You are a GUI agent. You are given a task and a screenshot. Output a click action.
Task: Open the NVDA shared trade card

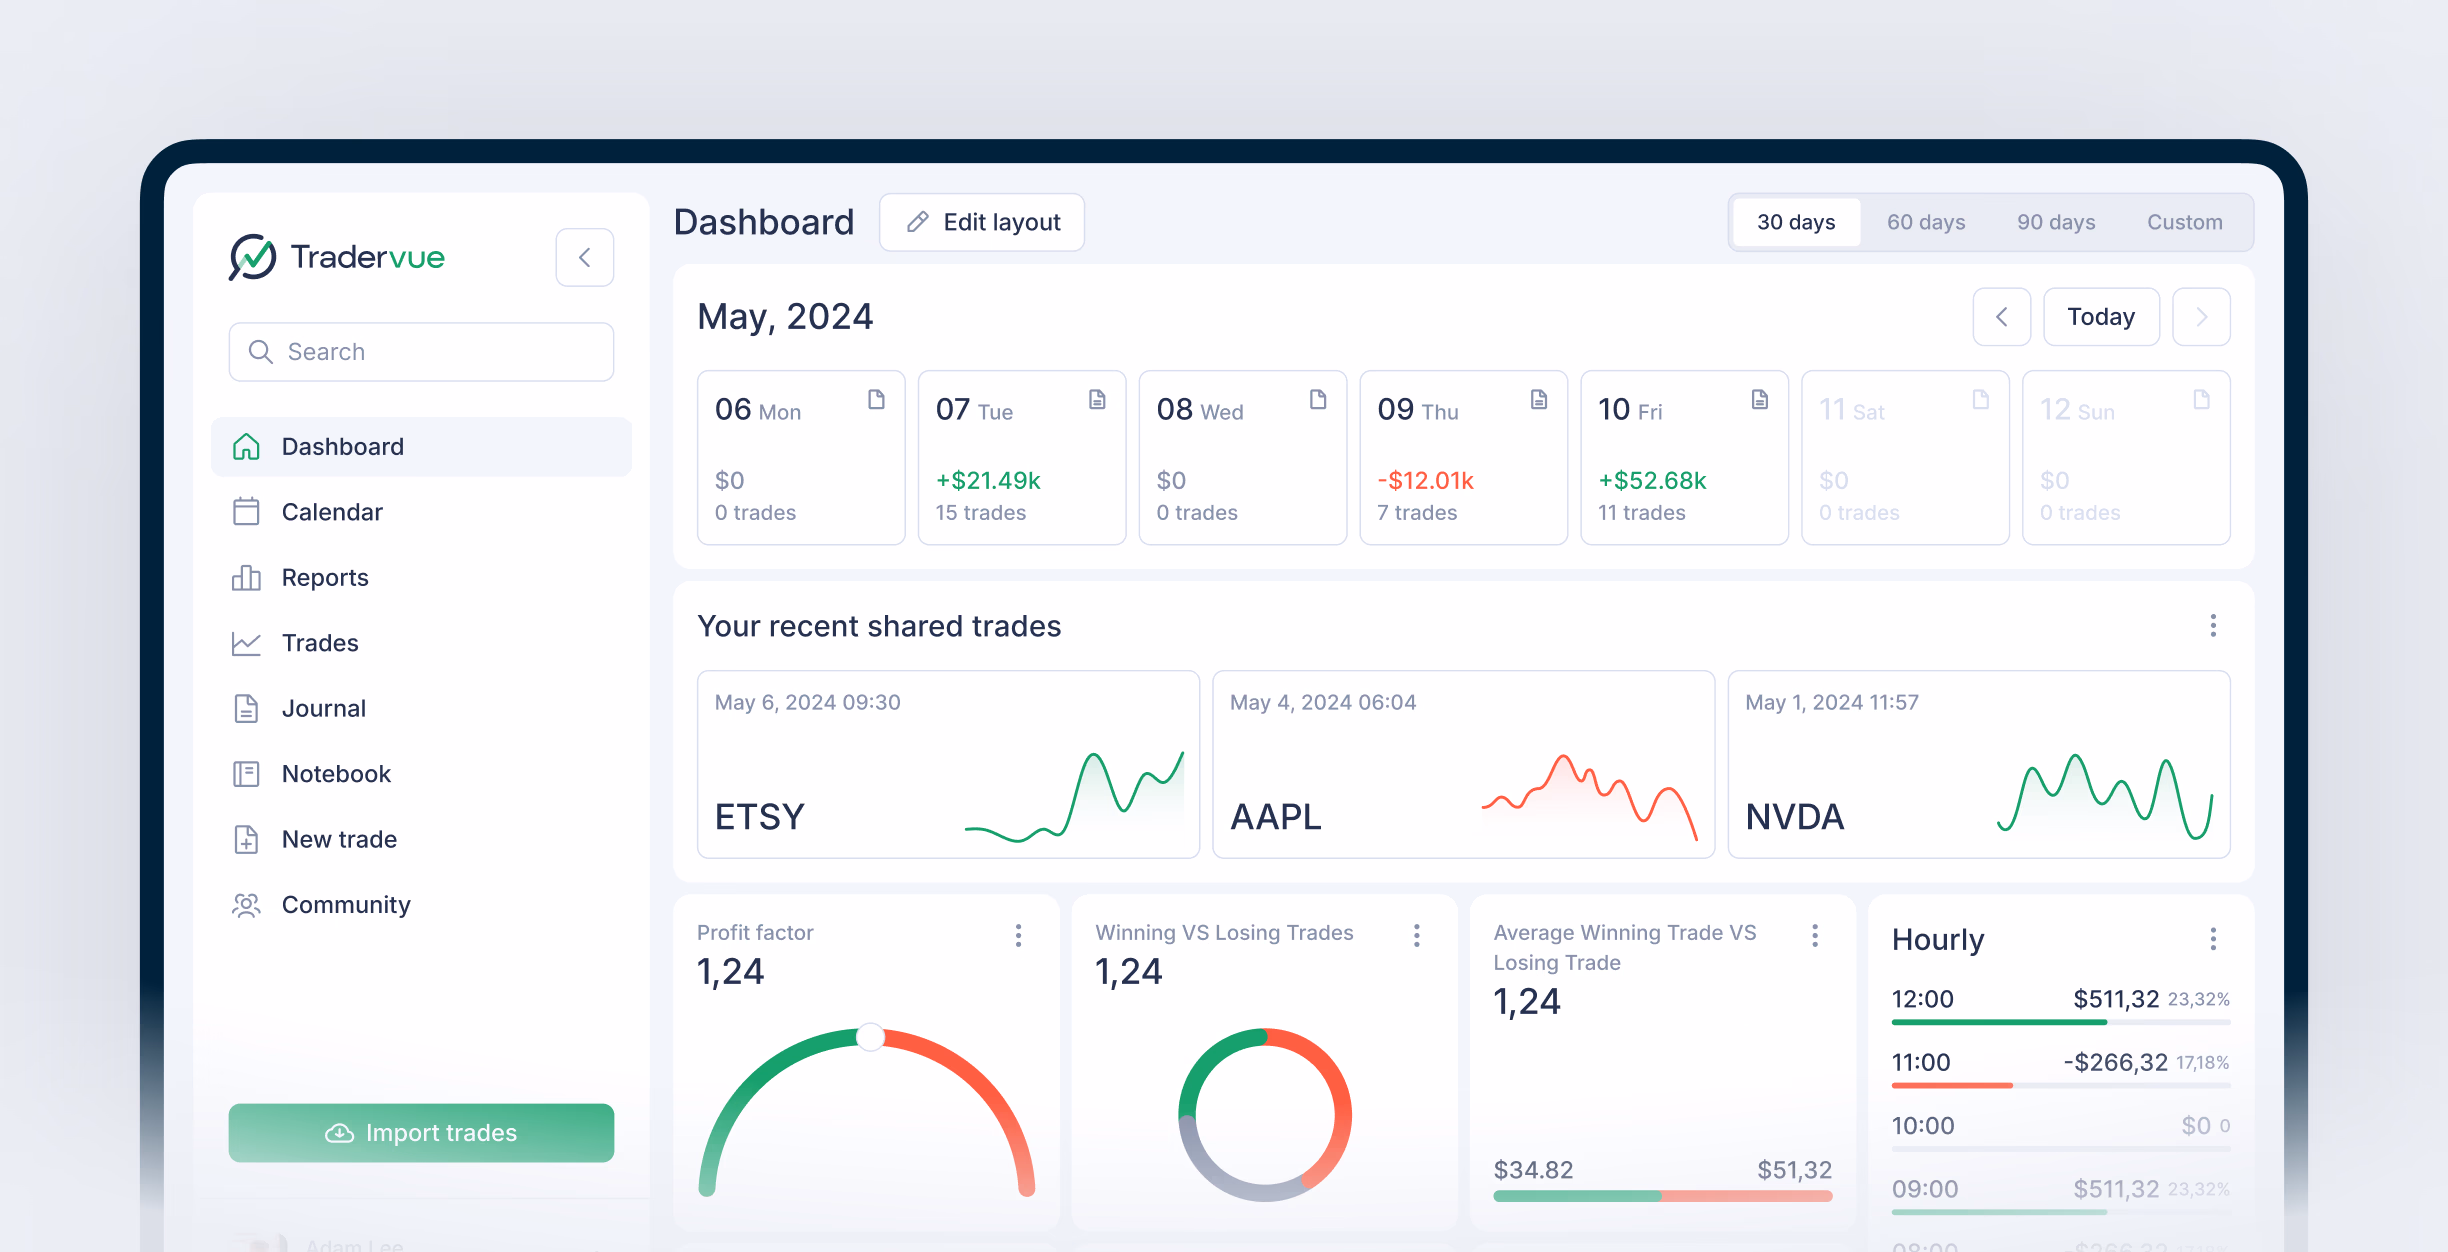pyautogui.click(x=1979, y=765)
